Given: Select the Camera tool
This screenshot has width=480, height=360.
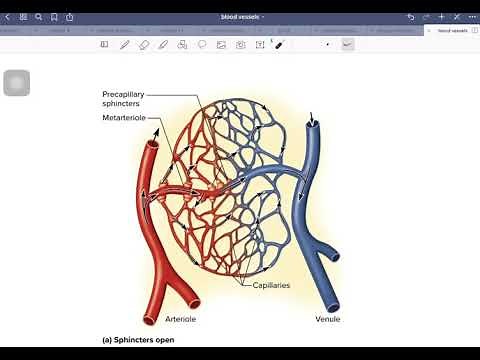Looking at the screenshot, I should (241, 45).
